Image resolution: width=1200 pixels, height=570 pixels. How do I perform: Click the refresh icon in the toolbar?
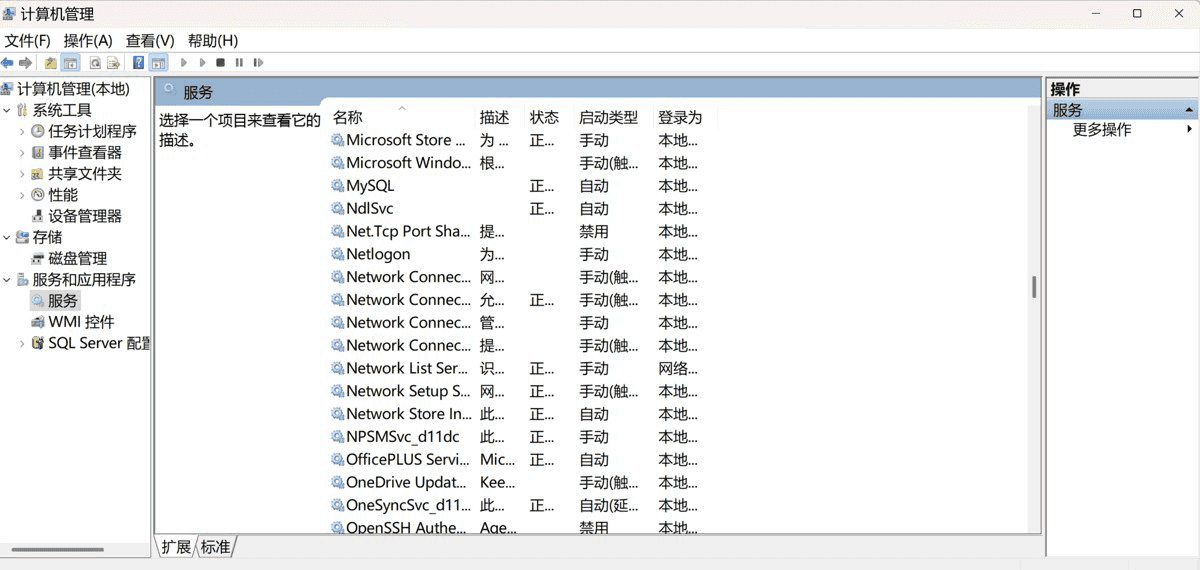click(x=95, y=63)
